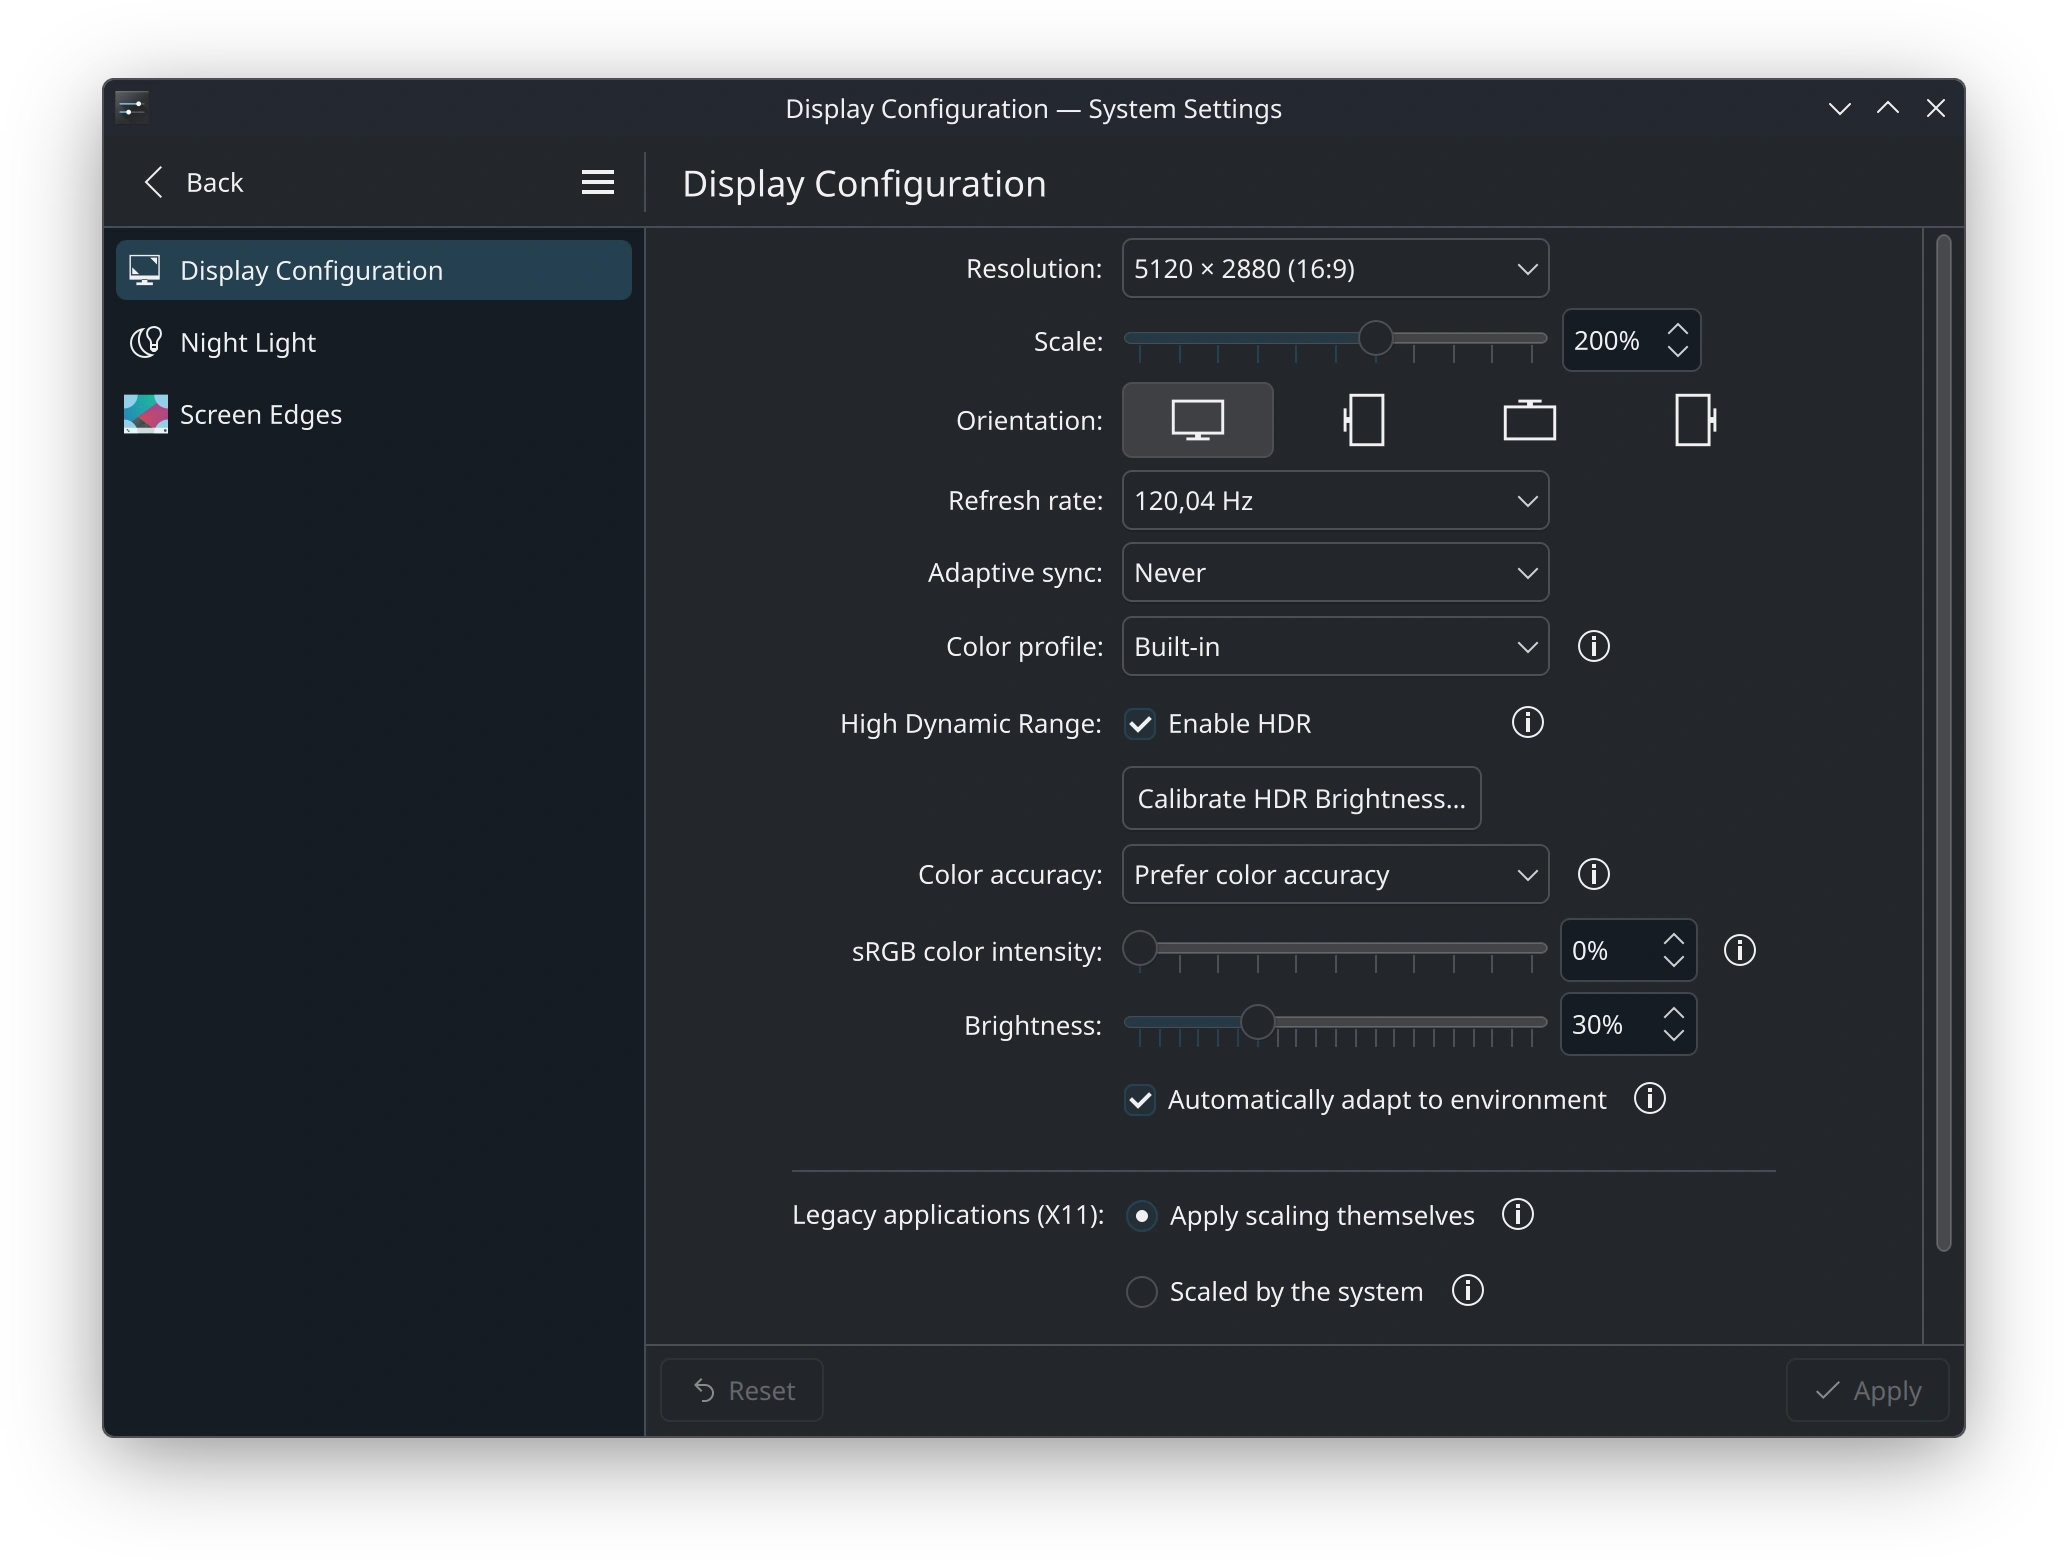Decrease sRGB intensity with down arrow

coord(1673,961)
